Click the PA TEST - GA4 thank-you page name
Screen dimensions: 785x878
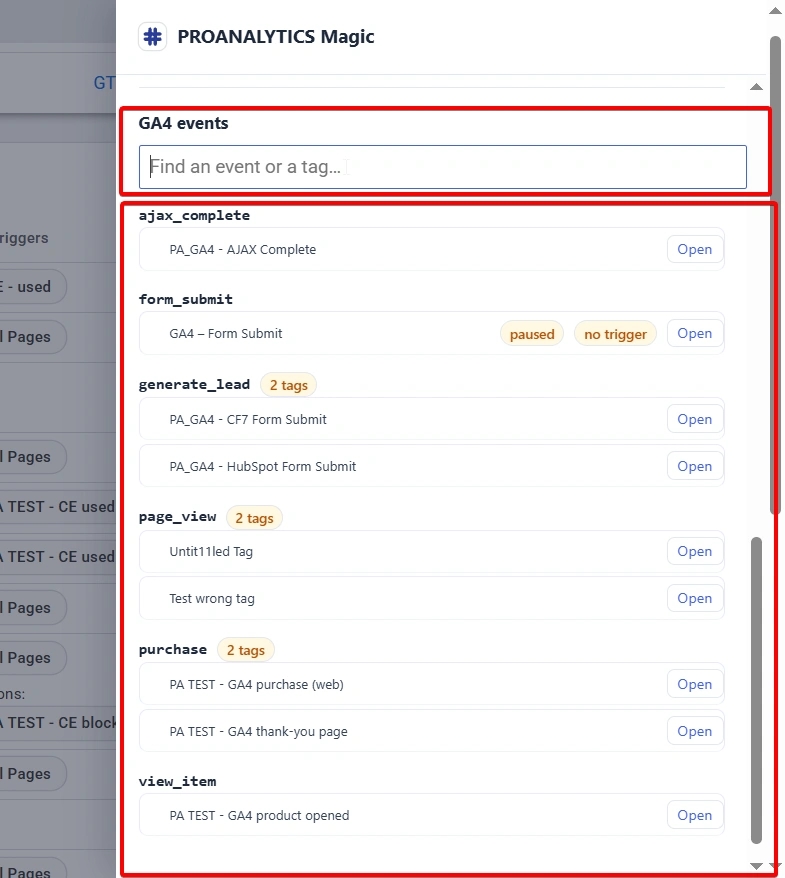click(x=258, y=732)
